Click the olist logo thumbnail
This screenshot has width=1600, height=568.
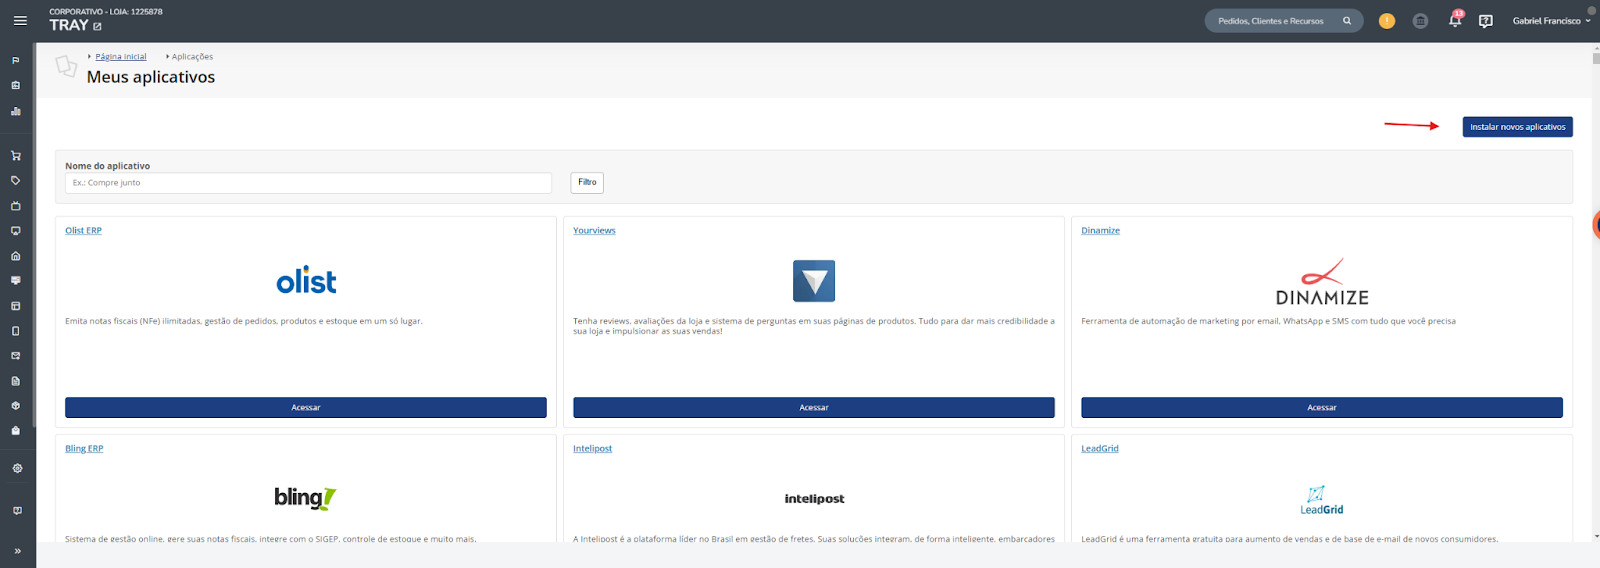[x=306, y=281]
